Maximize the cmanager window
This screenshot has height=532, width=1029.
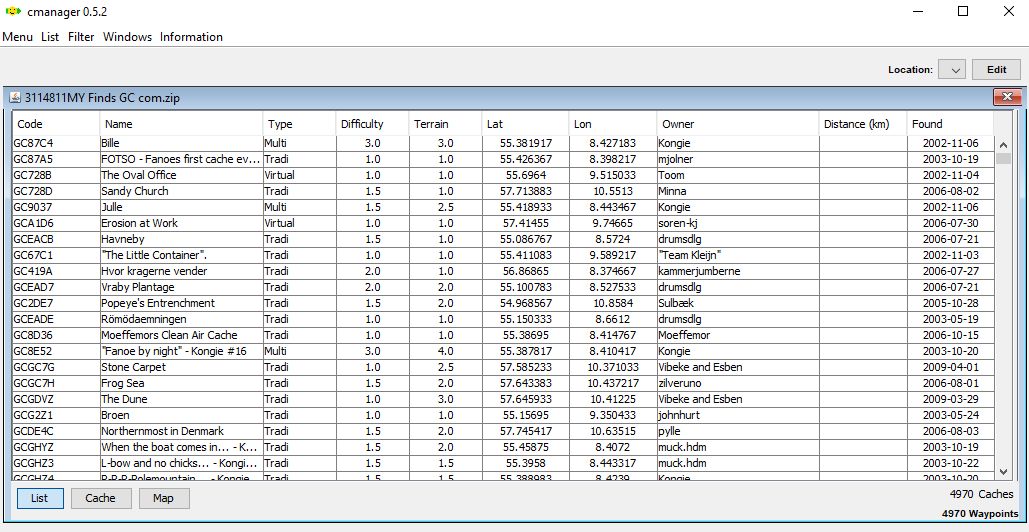(x=963, y=11)
